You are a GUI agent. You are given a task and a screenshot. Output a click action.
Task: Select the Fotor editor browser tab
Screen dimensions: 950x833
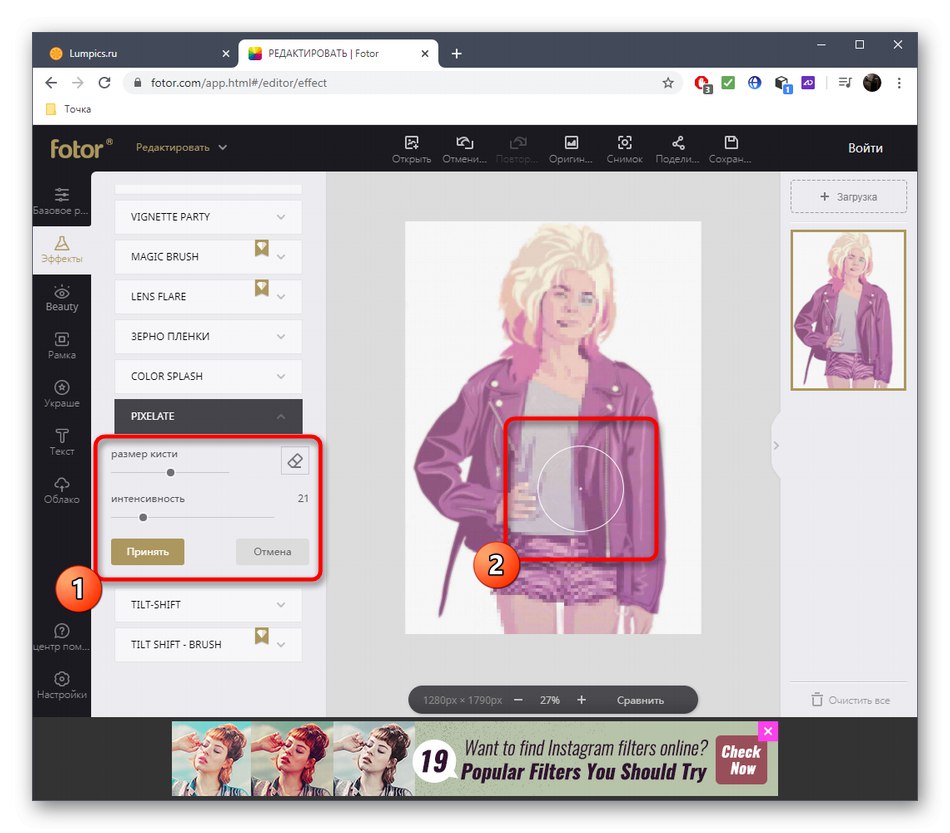[337, 53]
